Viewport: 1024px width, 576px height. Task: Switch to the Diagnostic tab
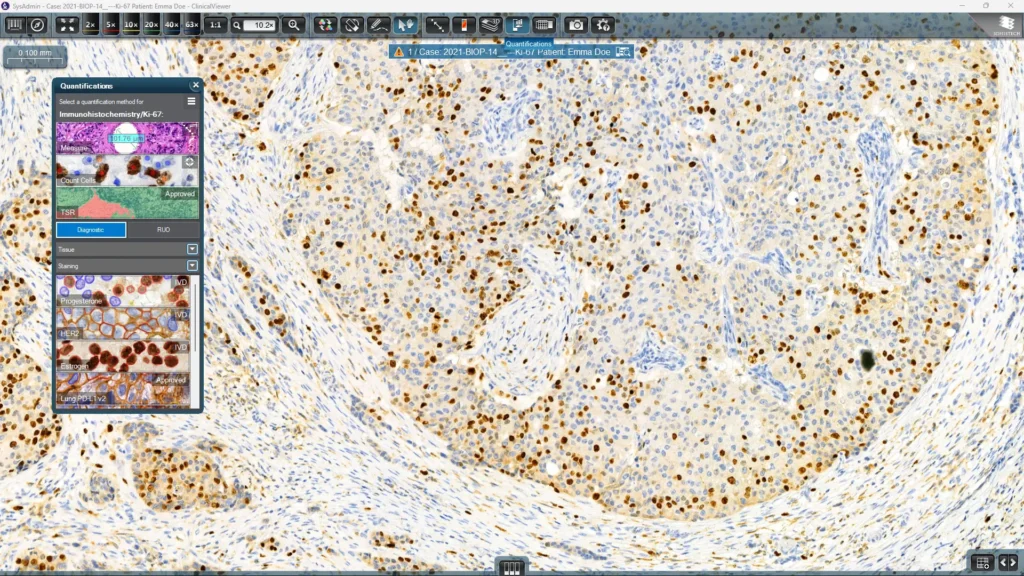[x=91, y=230]
